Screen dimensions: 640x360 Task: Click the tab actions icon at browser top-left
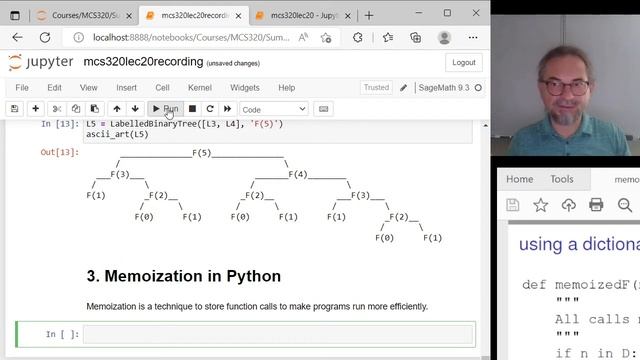click(x=15, y=16)
